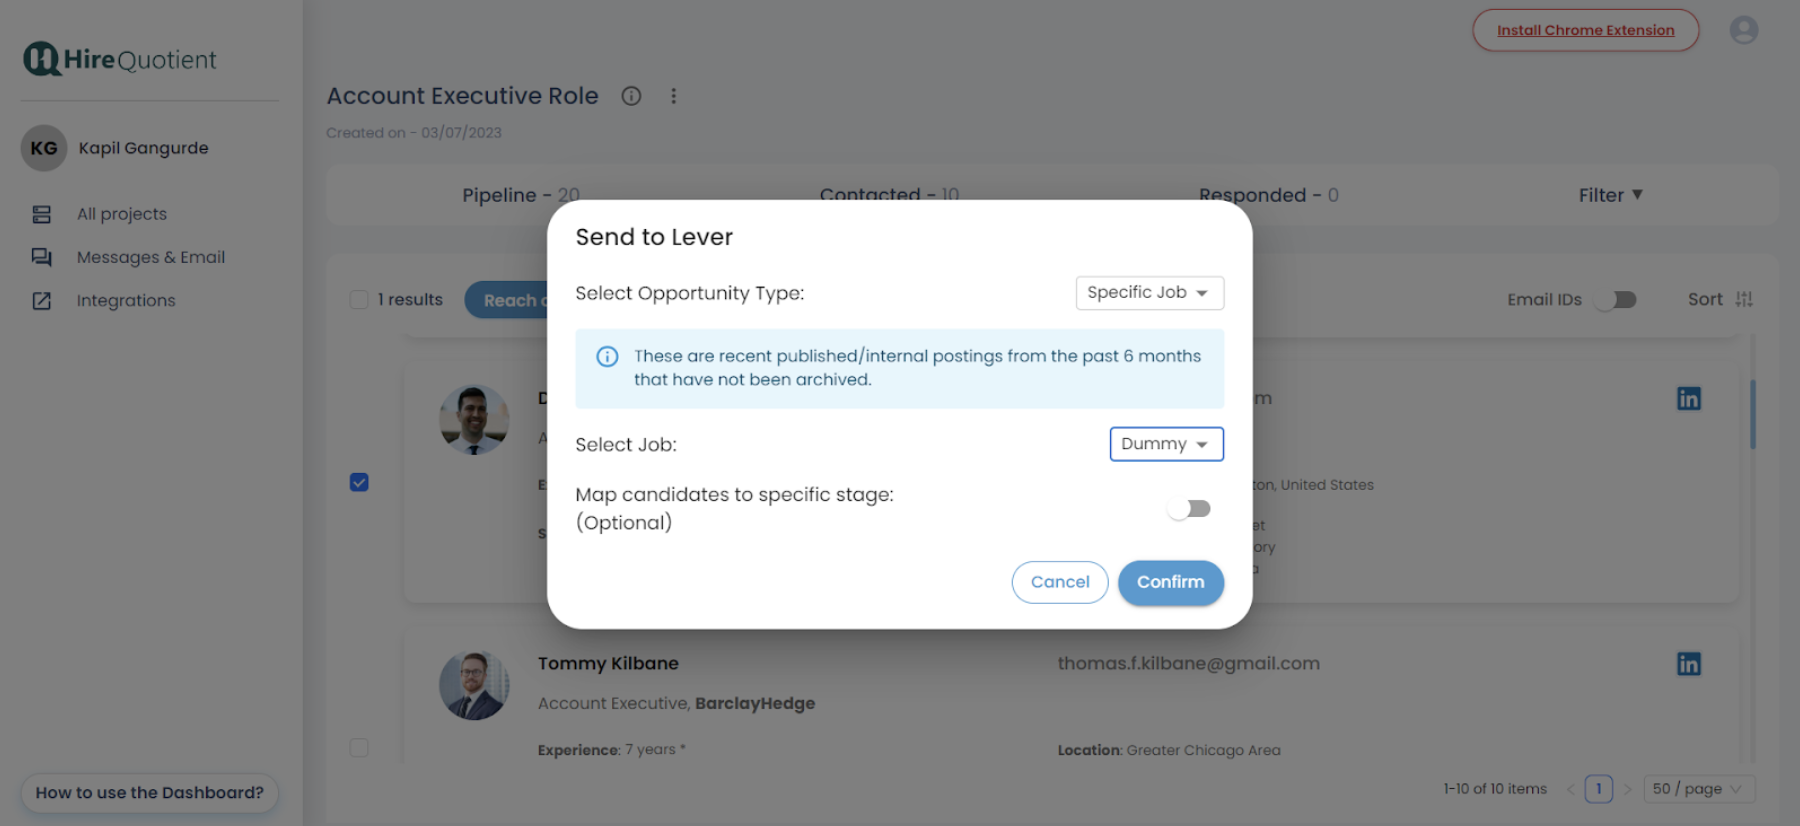The image size is (1800, 826).
Task: Expand the Filter dropdown
Action: pyautogui.click(x=1611, y=195)
